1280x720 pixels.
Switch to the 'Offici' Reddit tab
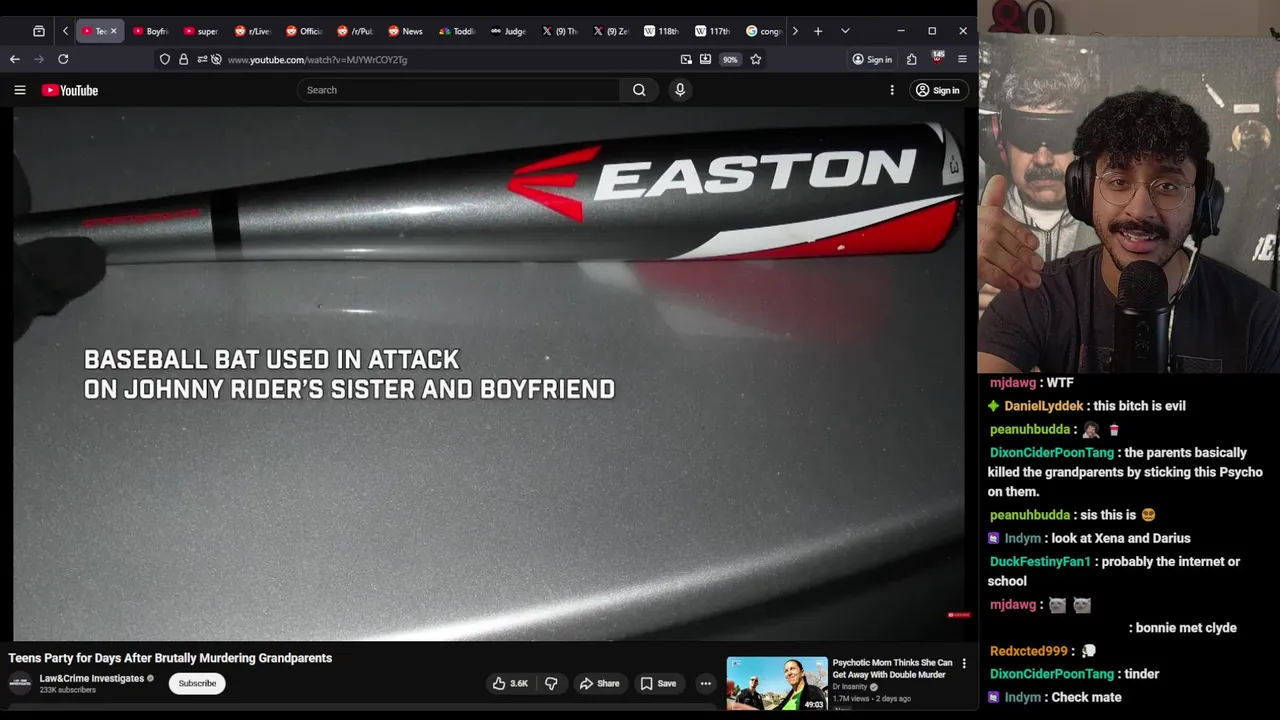pos(304,31)
